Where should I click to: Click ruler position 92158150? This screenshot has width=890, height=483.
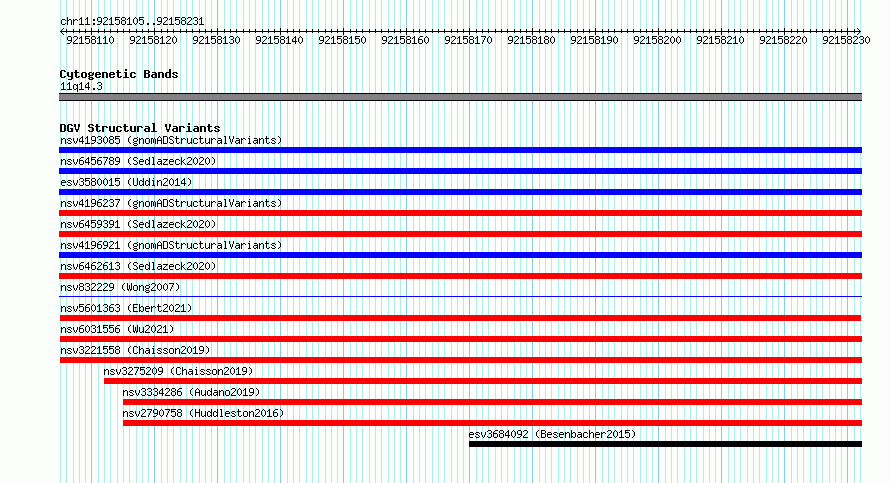[x=342, y=40]
